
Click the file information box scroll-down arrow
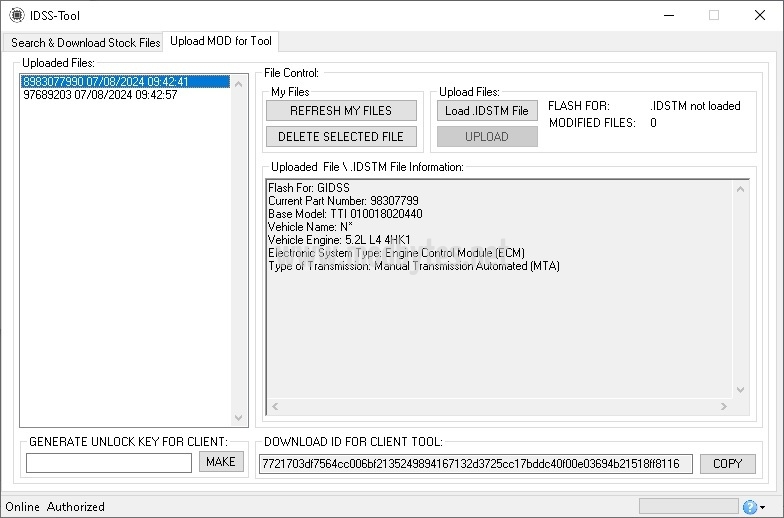[741, 390]
